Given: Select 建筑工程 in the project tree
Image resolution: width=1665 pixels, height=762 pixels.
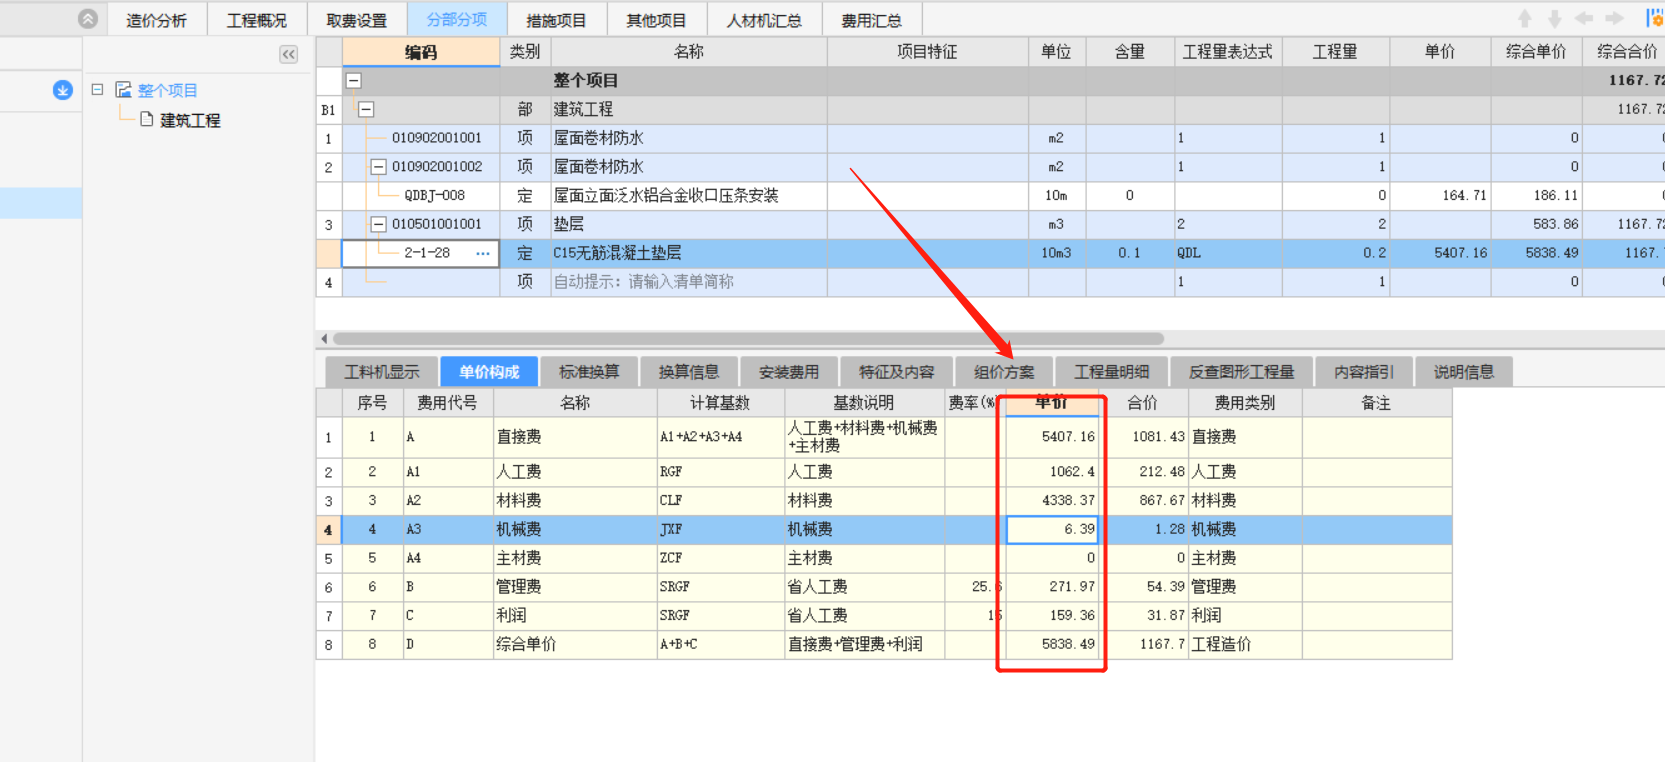Looking at the screenshot, I should (x=190, y=120).
